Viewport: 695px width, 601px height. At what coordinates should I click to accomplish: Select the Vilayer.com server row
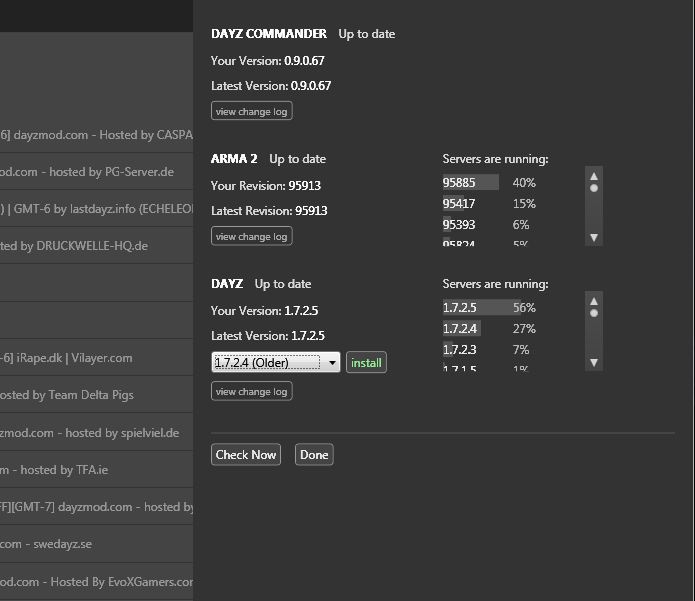(96, 358)
